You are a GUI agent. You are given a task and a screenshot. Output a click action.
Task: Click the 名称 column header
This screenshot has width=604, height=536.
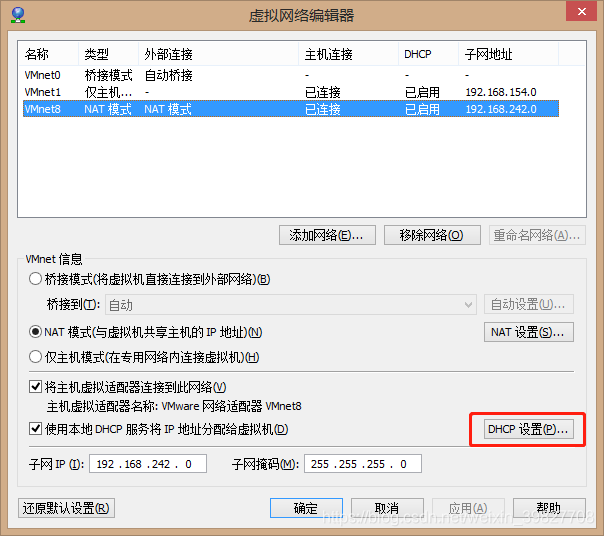(49, 54)
